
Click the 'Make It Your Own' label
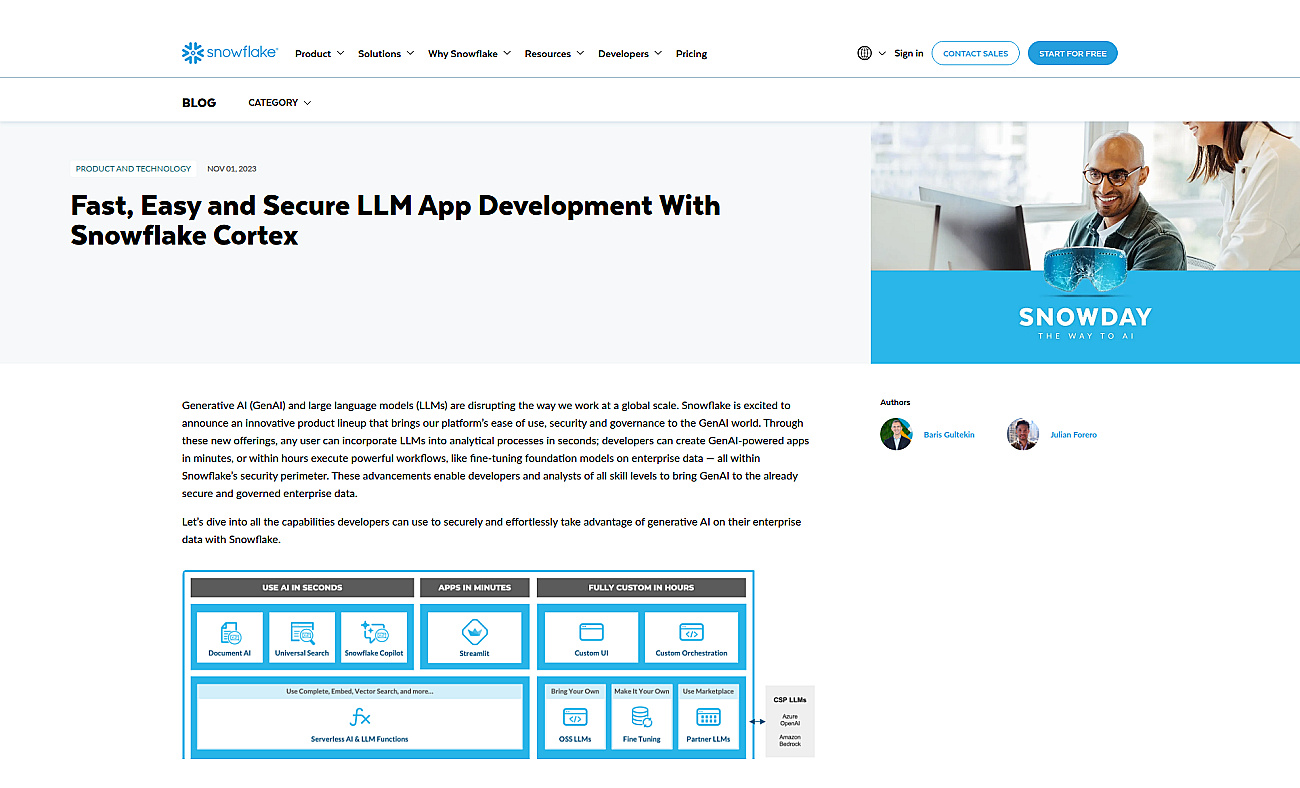pyautogui.click(x=642, y=691)
